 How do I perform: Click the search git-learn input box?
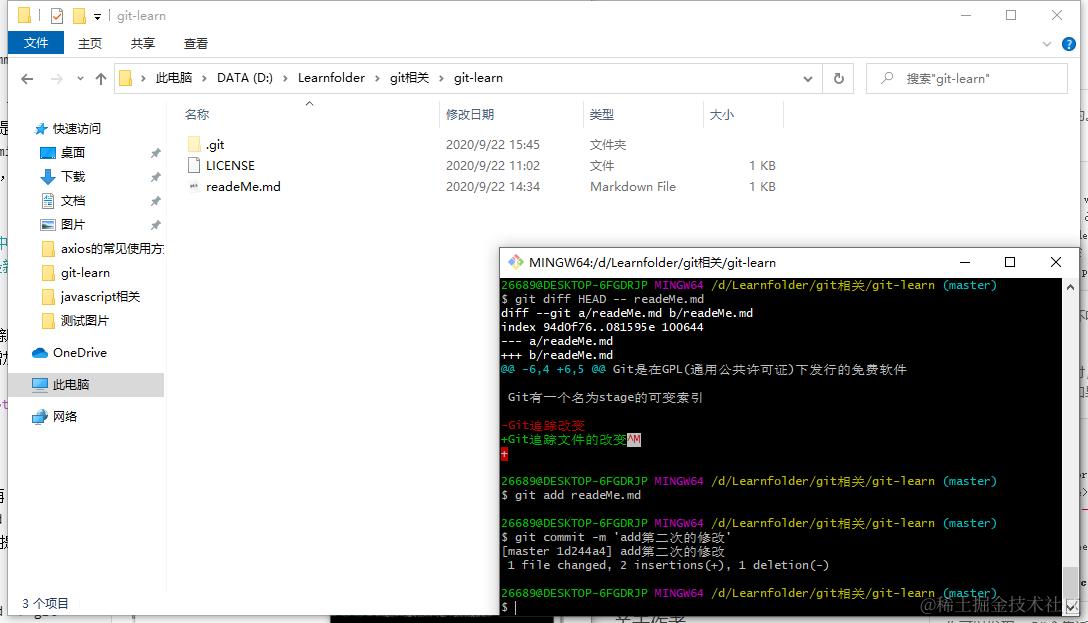966,78
